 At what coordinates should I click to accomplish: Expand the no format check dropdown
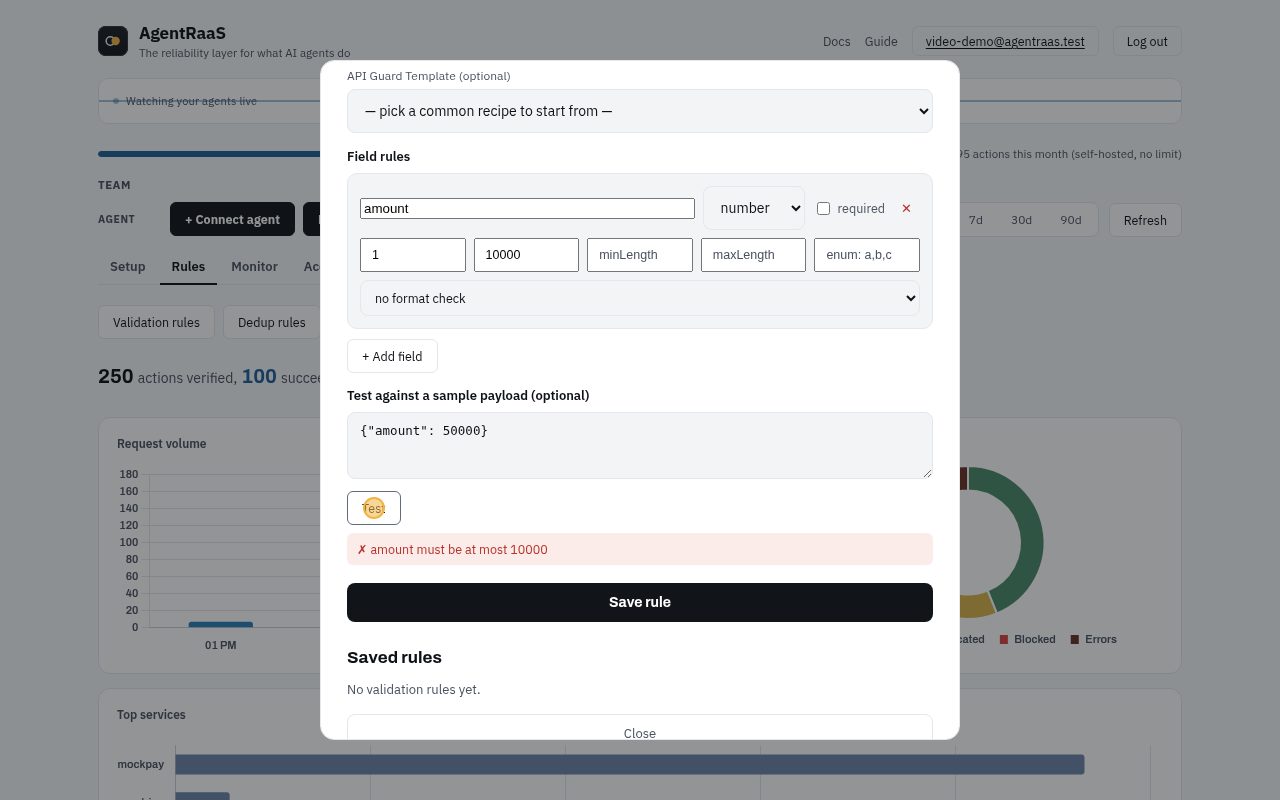[640, 298]
